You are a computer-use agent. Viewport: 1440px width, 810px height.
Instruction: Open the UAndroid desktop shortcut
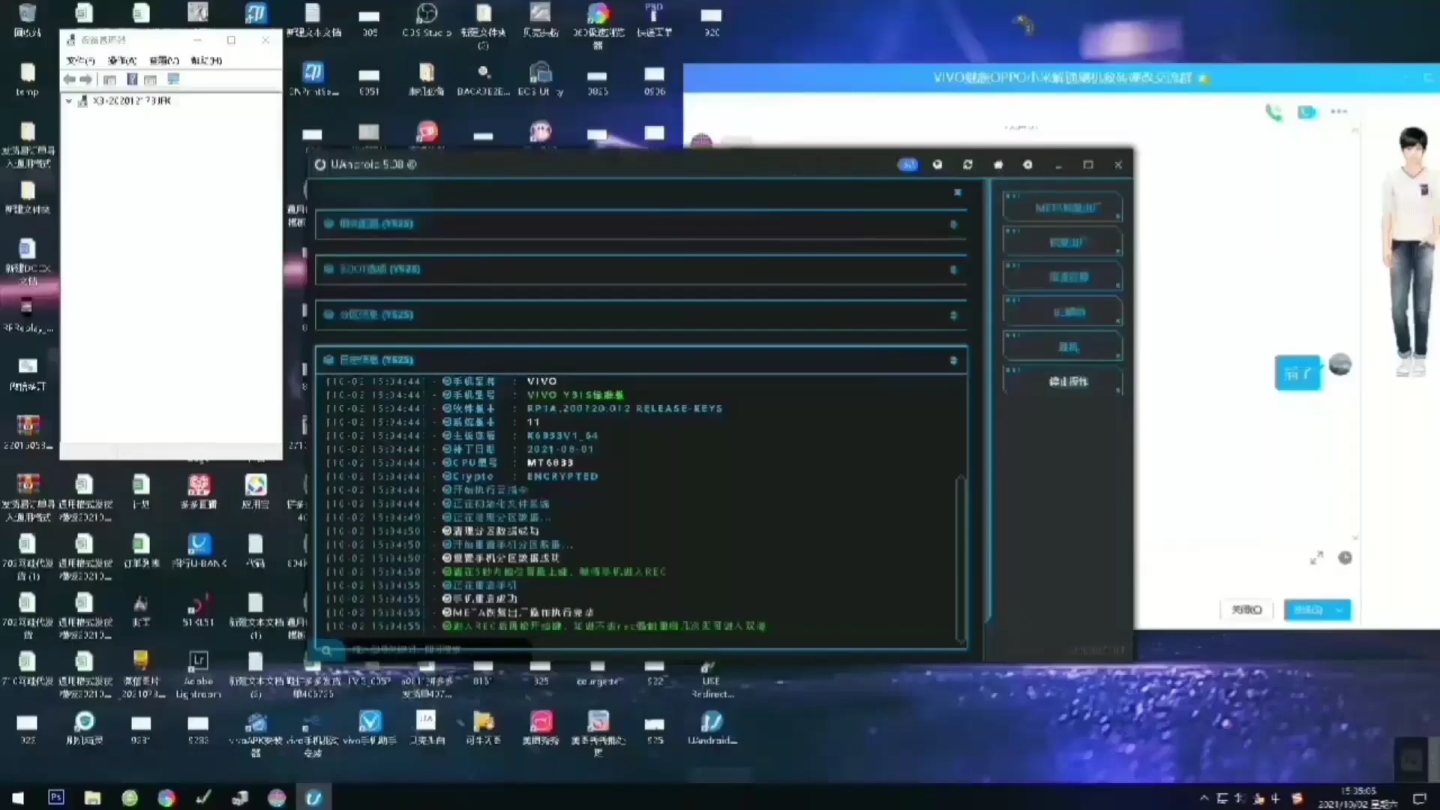coord(712,728)
